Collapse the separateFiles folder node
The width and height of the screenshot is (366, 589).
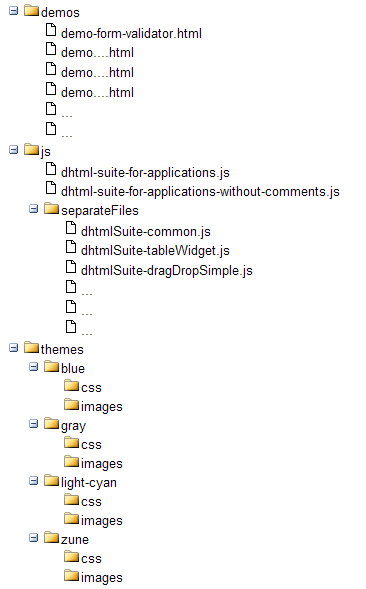[33, 208]
